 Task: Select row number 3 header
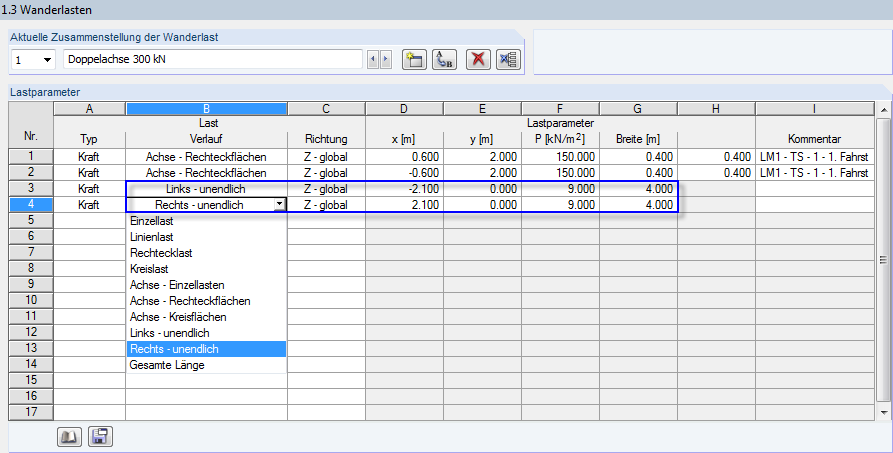(31, 188)
